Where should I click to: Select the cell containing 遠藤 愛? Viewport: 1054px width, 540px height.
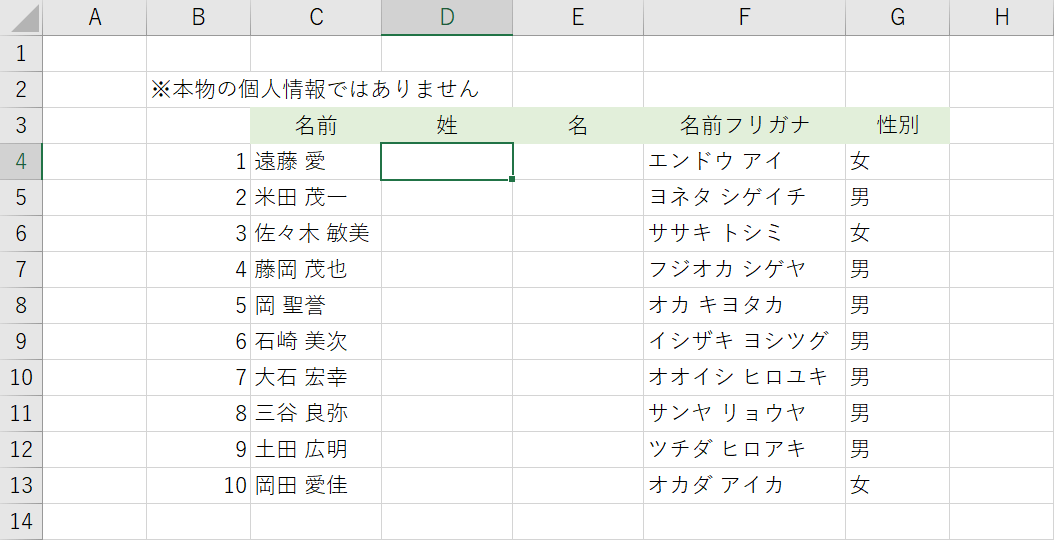pyautogui.click(x=316, y=161)
